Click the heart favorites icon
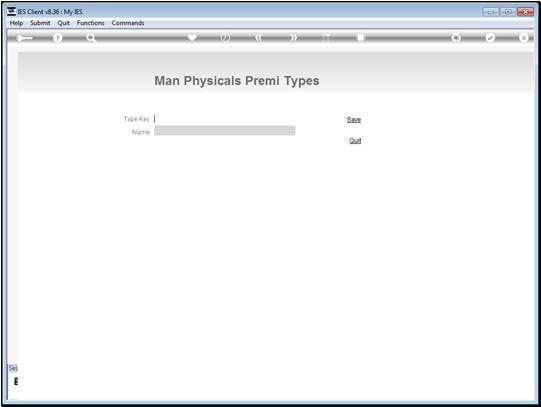 [x=192, y=37]
